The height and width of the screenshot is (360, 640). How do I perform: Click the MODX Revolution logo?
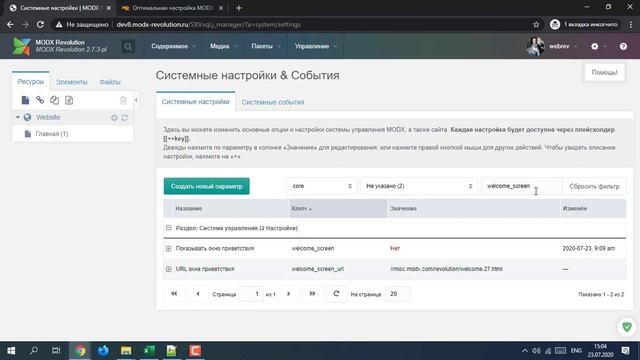[21, 46]
